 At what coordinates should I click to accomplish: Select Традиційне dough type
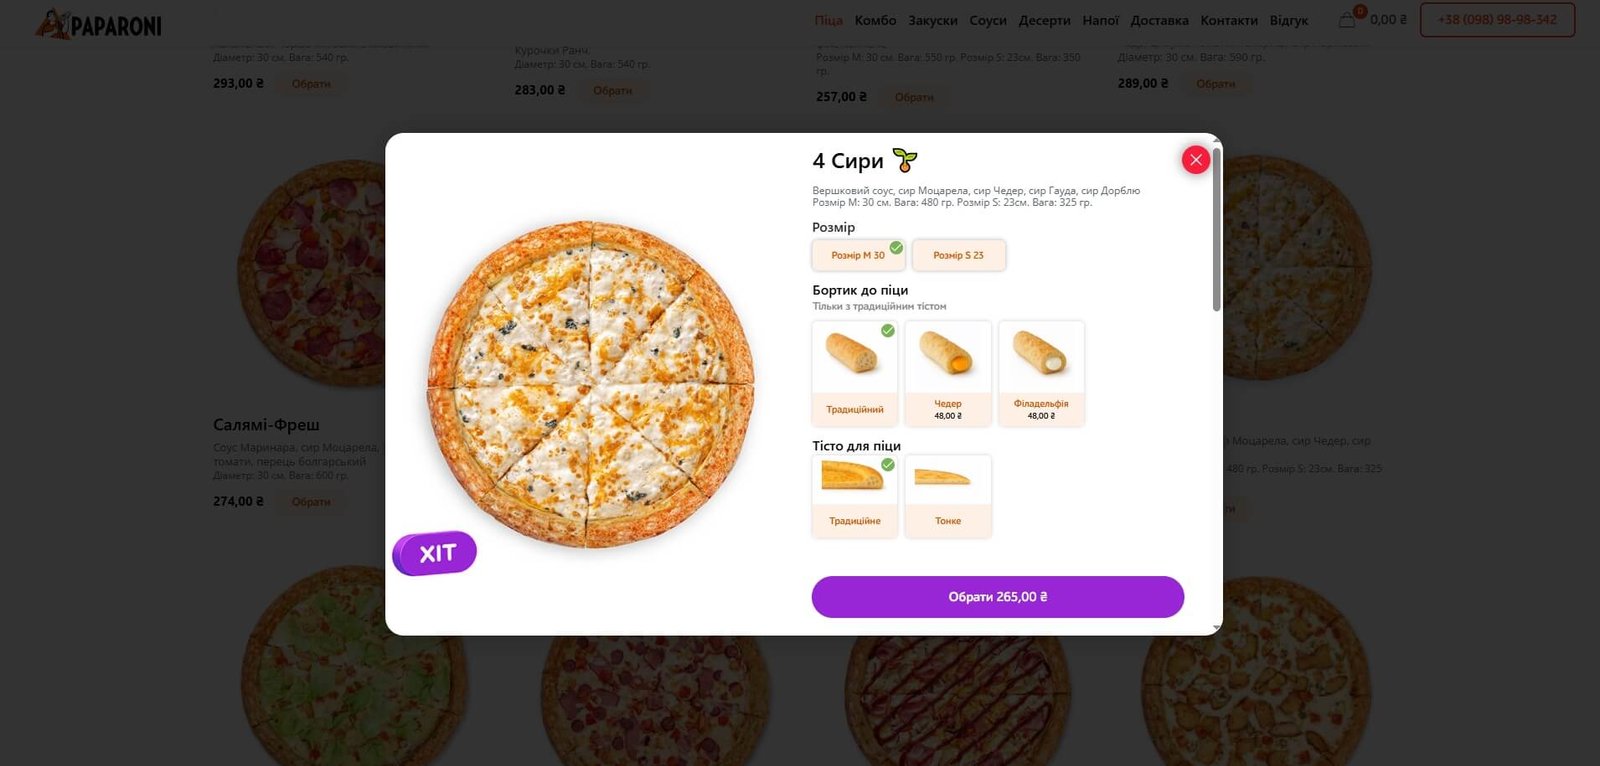pos(854,496)
